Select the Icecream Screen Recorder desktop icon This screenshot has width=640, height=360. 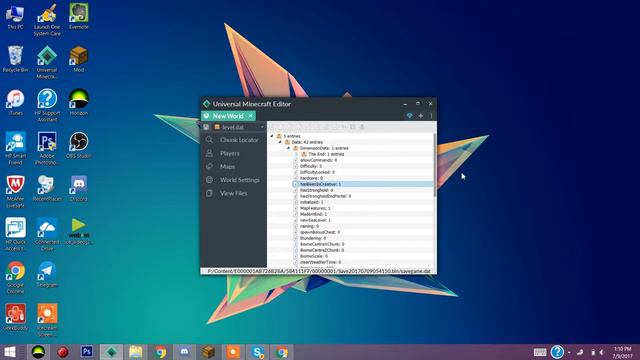click(x=47, y=321)
